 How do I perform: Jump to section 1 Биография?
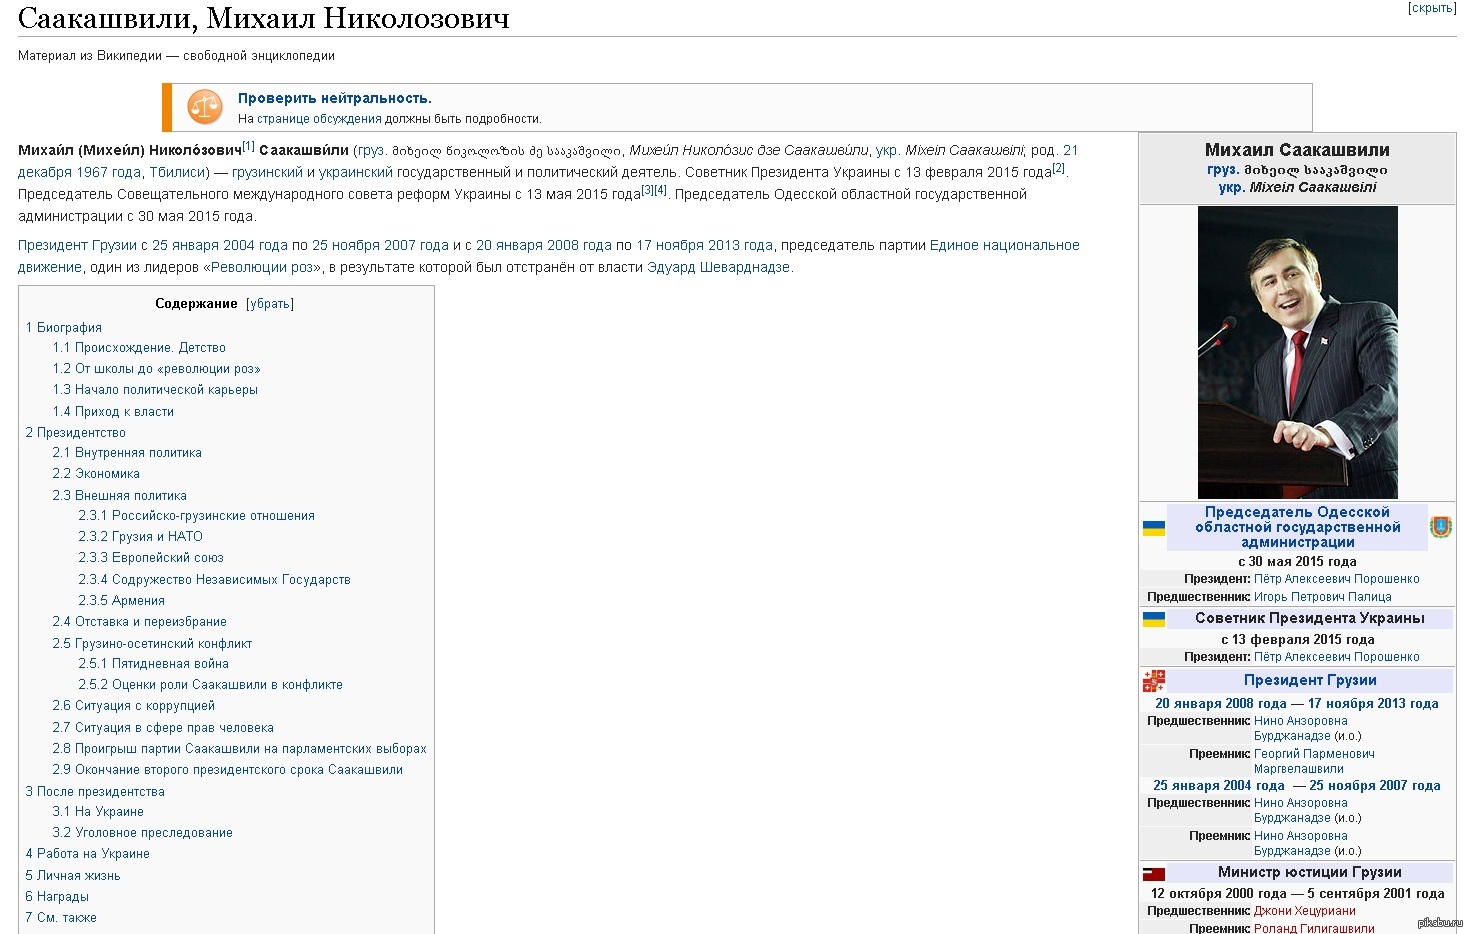64,328
